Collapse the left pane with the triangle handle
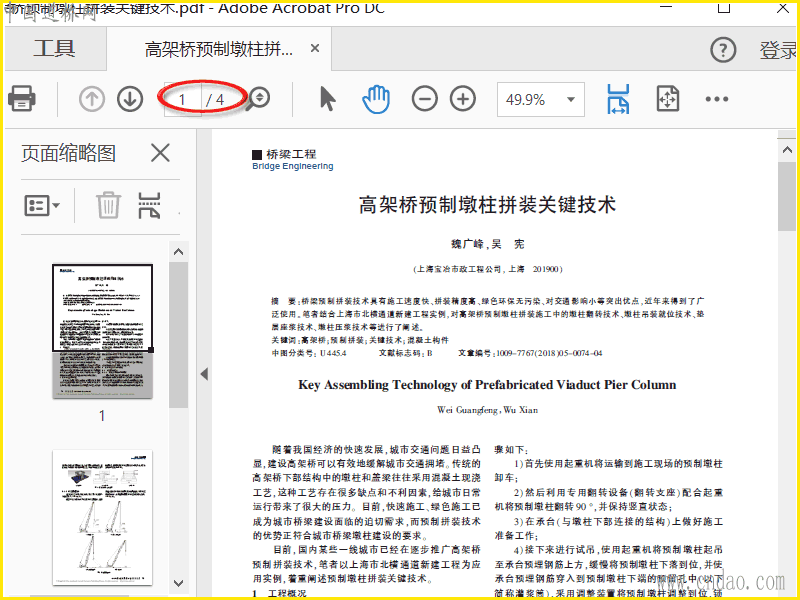Viewport: 800px width, 600px height. point(205,374)
